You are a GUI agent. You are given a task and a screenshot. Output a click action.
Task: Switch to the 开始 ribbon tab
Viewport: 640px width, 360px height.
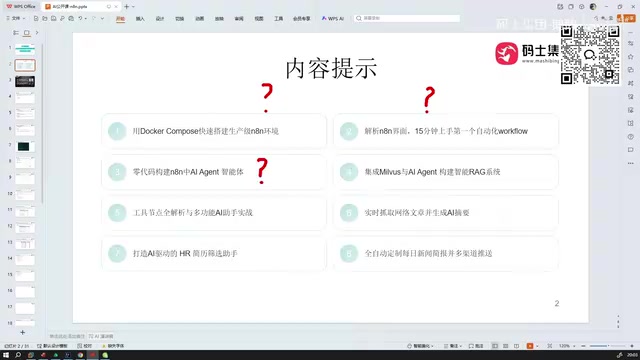(120, 19)
